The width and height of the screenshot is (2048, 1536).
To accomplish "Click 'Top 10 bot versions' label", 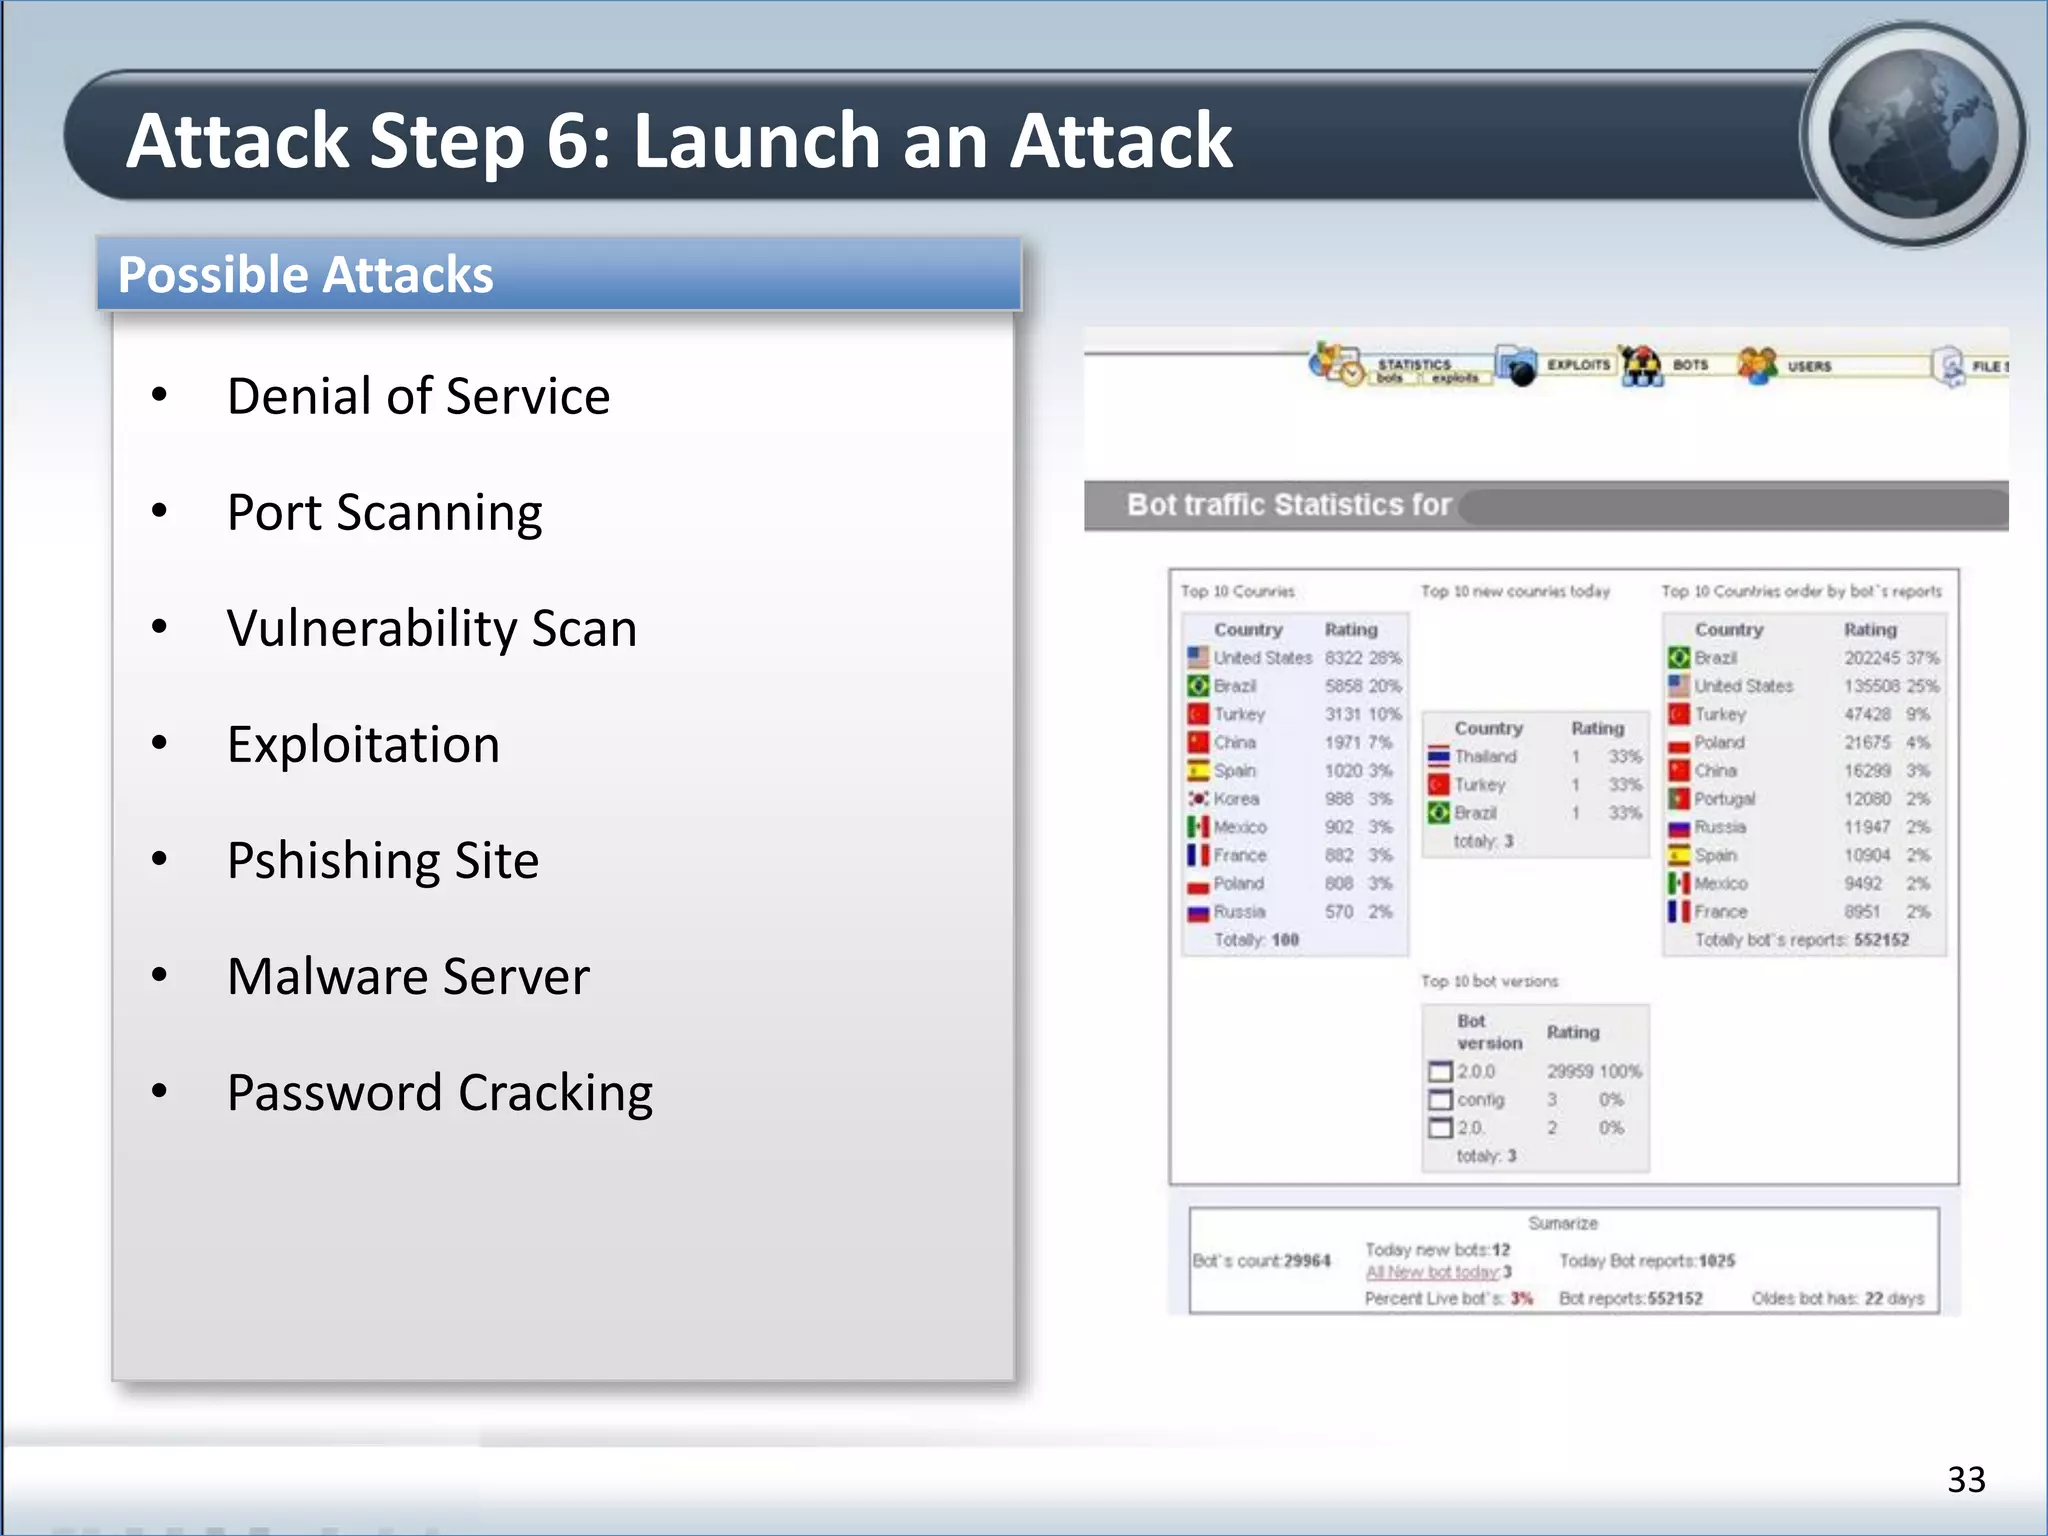I will 1489,981.
